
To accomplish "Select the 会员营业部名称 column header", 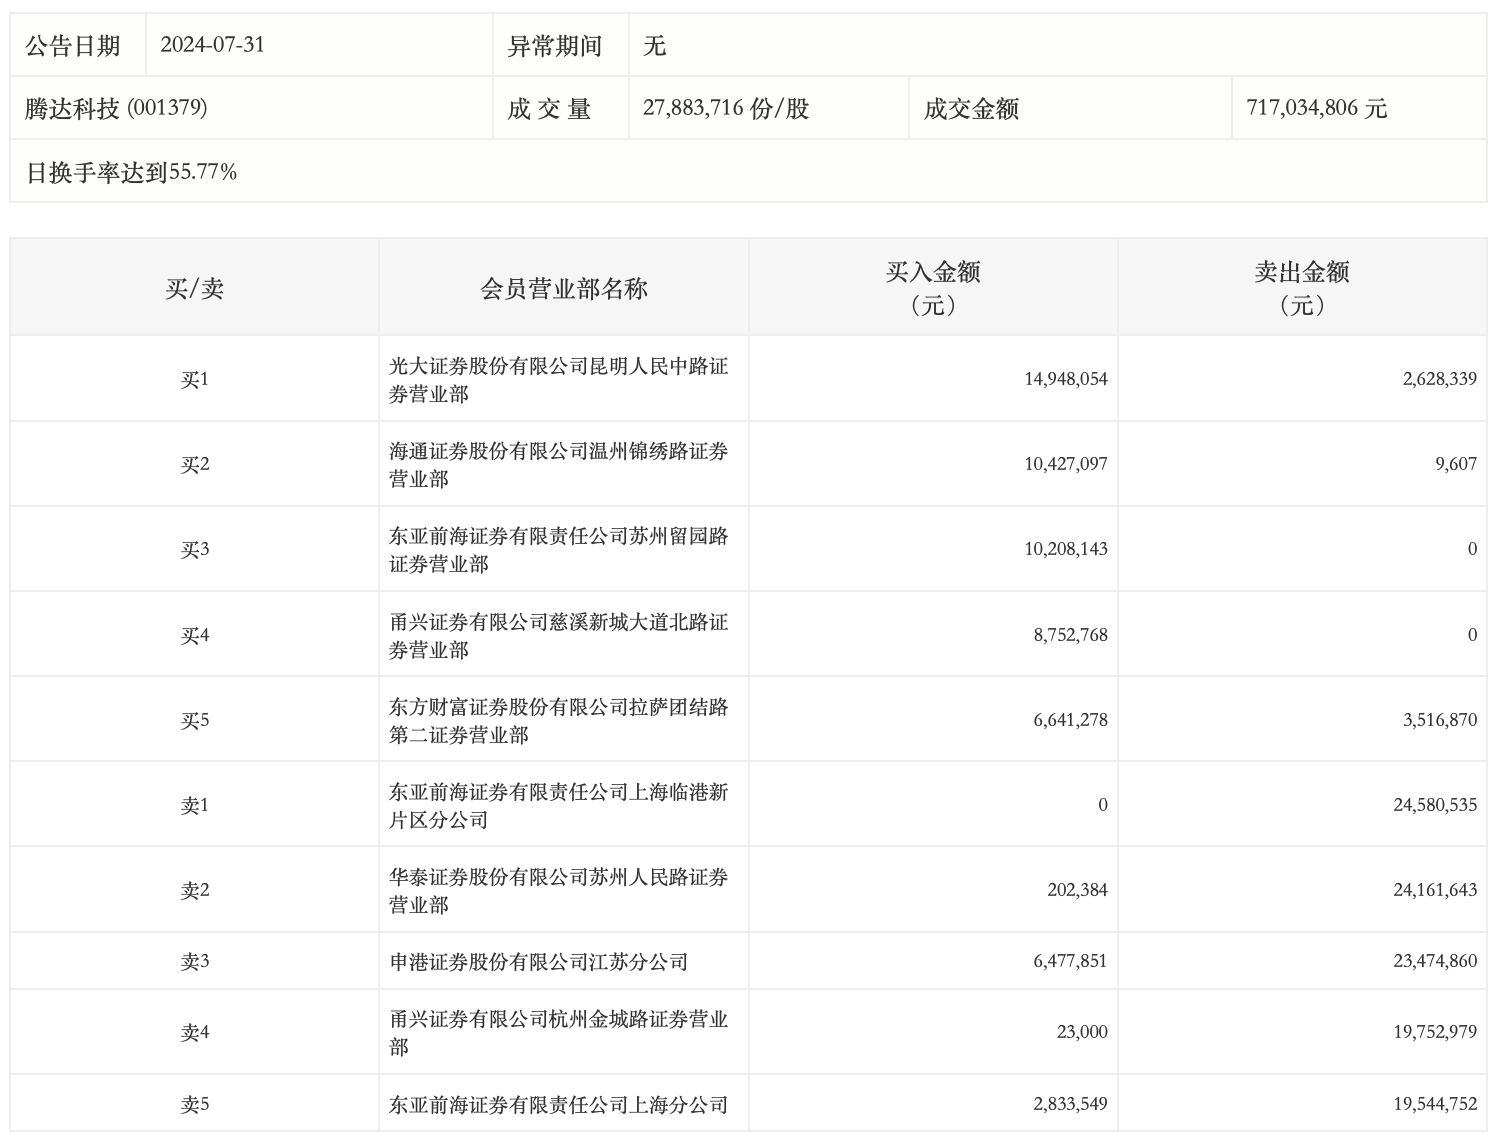I will (563, 285).
